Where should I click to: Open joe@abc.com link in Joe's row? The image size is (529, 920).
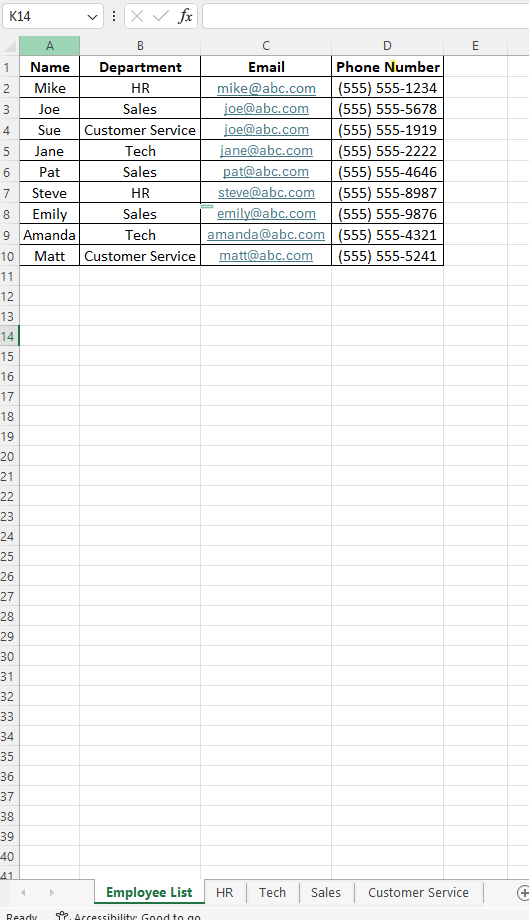tap(266, 109)
